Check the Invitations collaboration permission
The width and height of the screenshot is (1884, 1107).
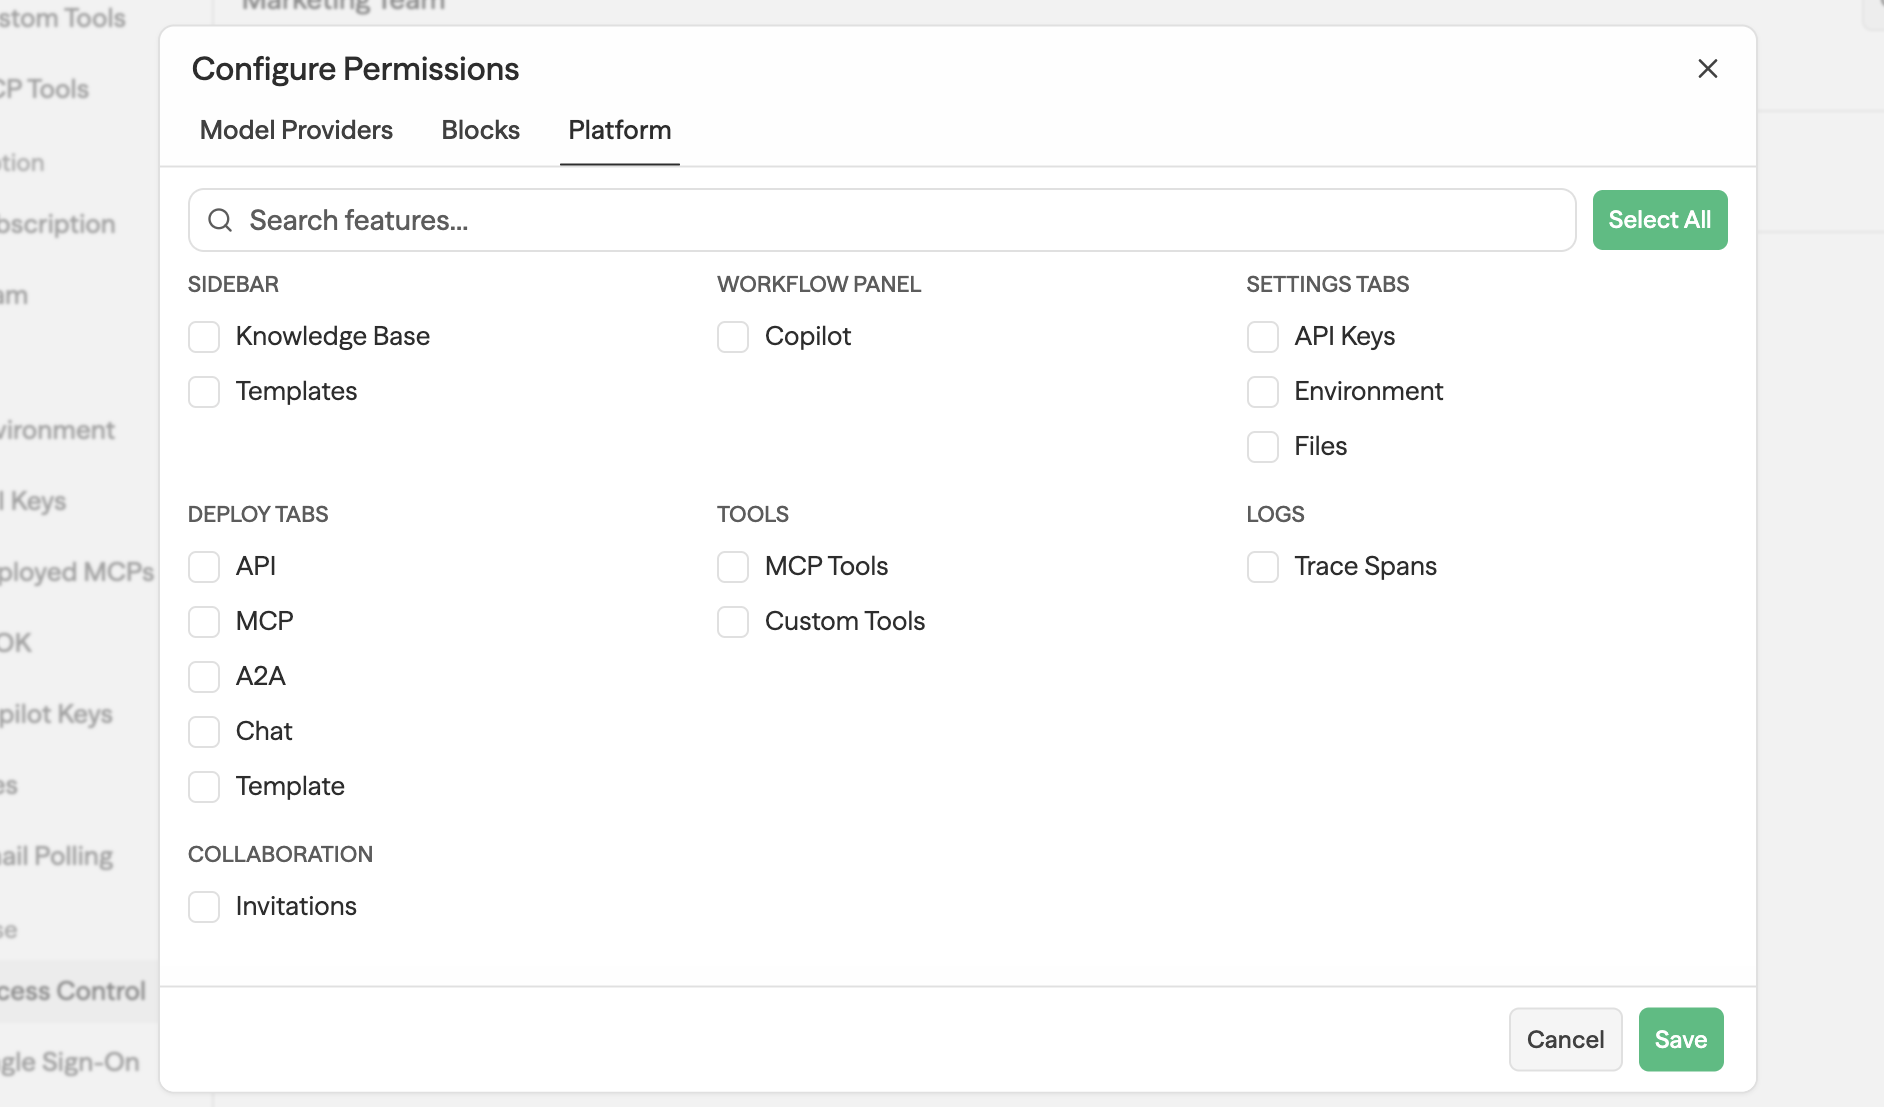[x=203, y=906]
